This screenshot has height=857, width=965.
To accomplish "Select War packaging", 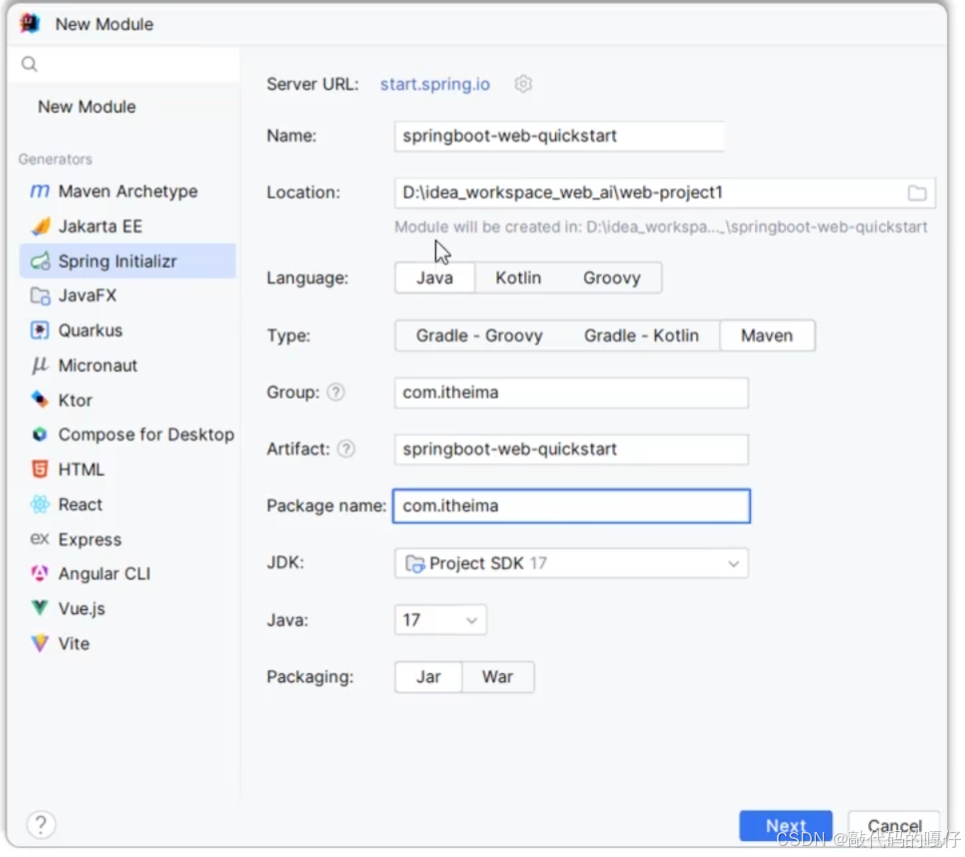I will click(497, 677).
